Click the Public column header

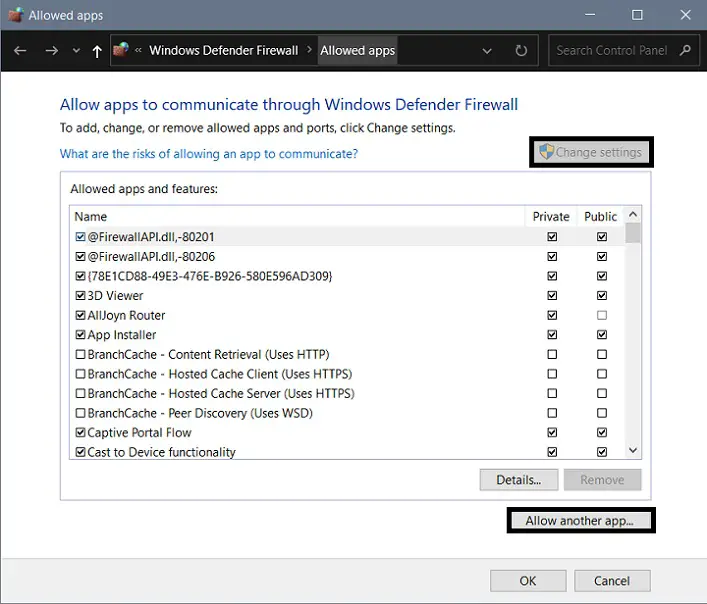click(600, 216)
